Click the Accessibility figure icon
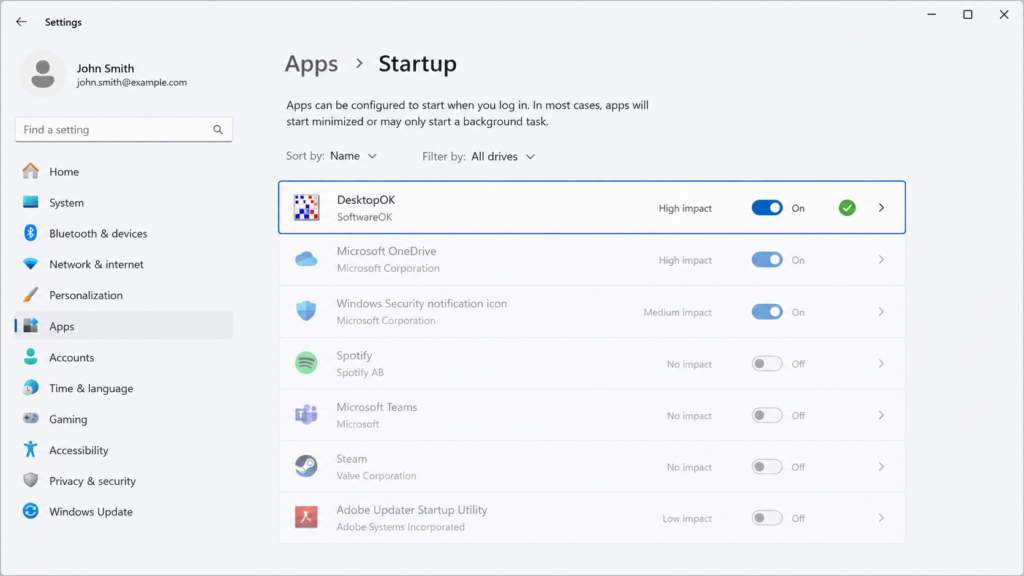1024x576 pixels. (x=31, y=449)
